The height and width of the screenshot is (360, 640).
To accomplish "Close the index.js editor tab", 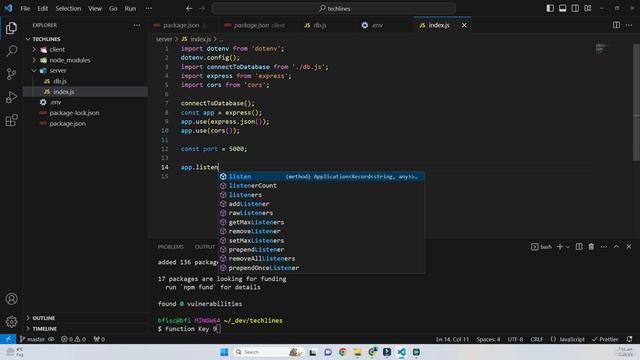I will pyautogui.click(x=464, y=25).
